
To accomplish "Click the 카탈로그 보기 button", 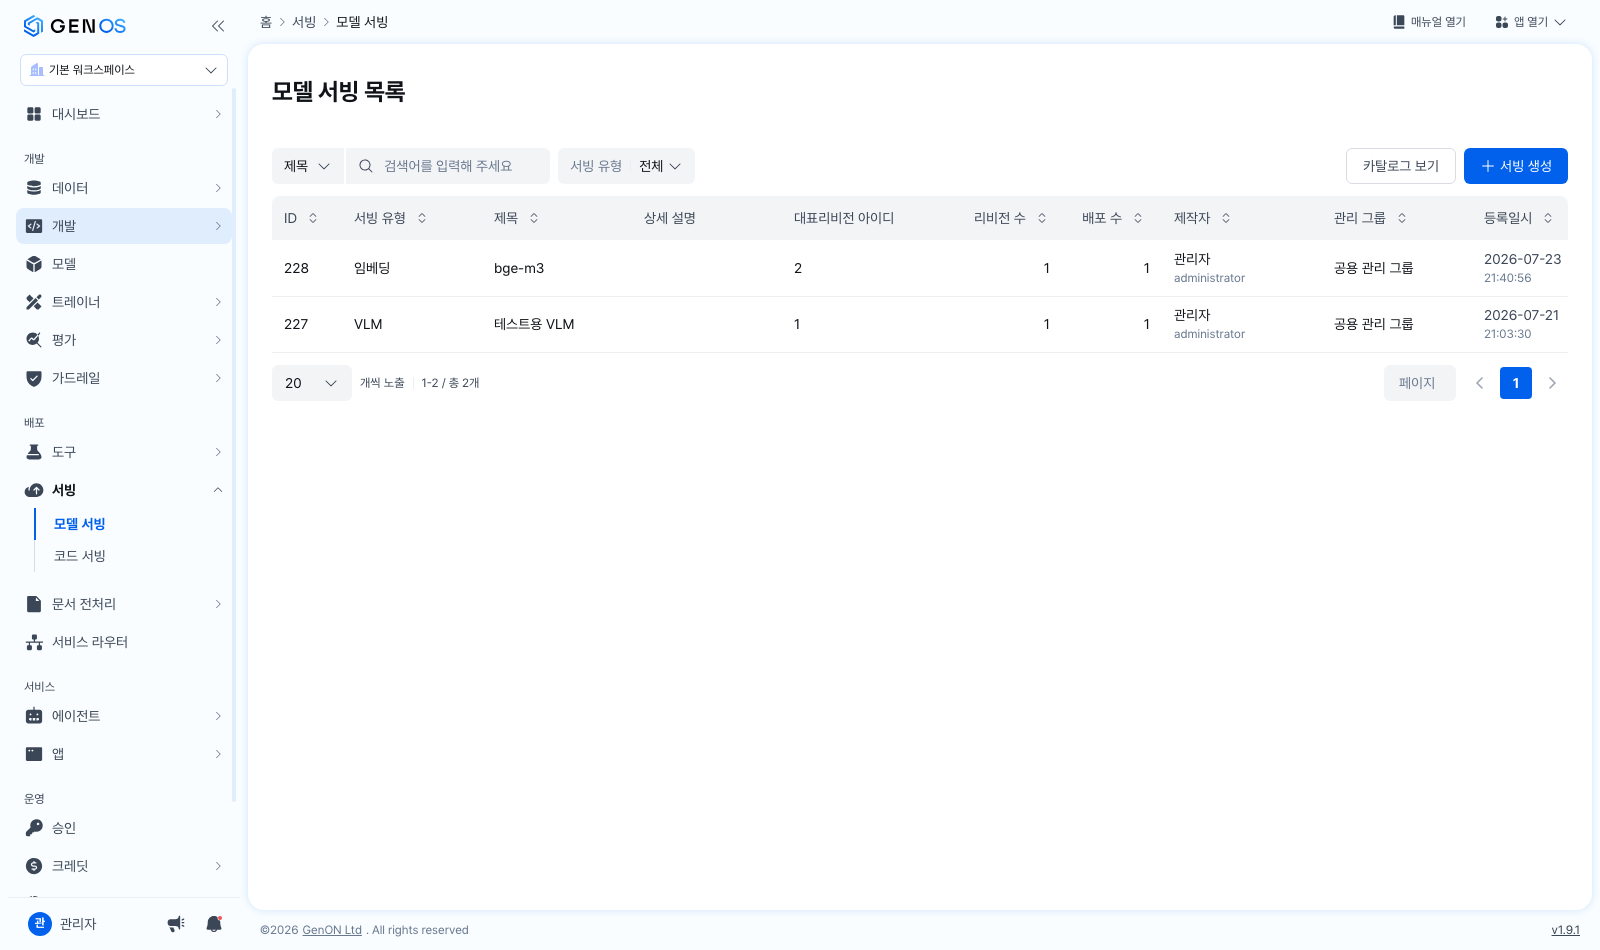I will (x=1401, y=166).
